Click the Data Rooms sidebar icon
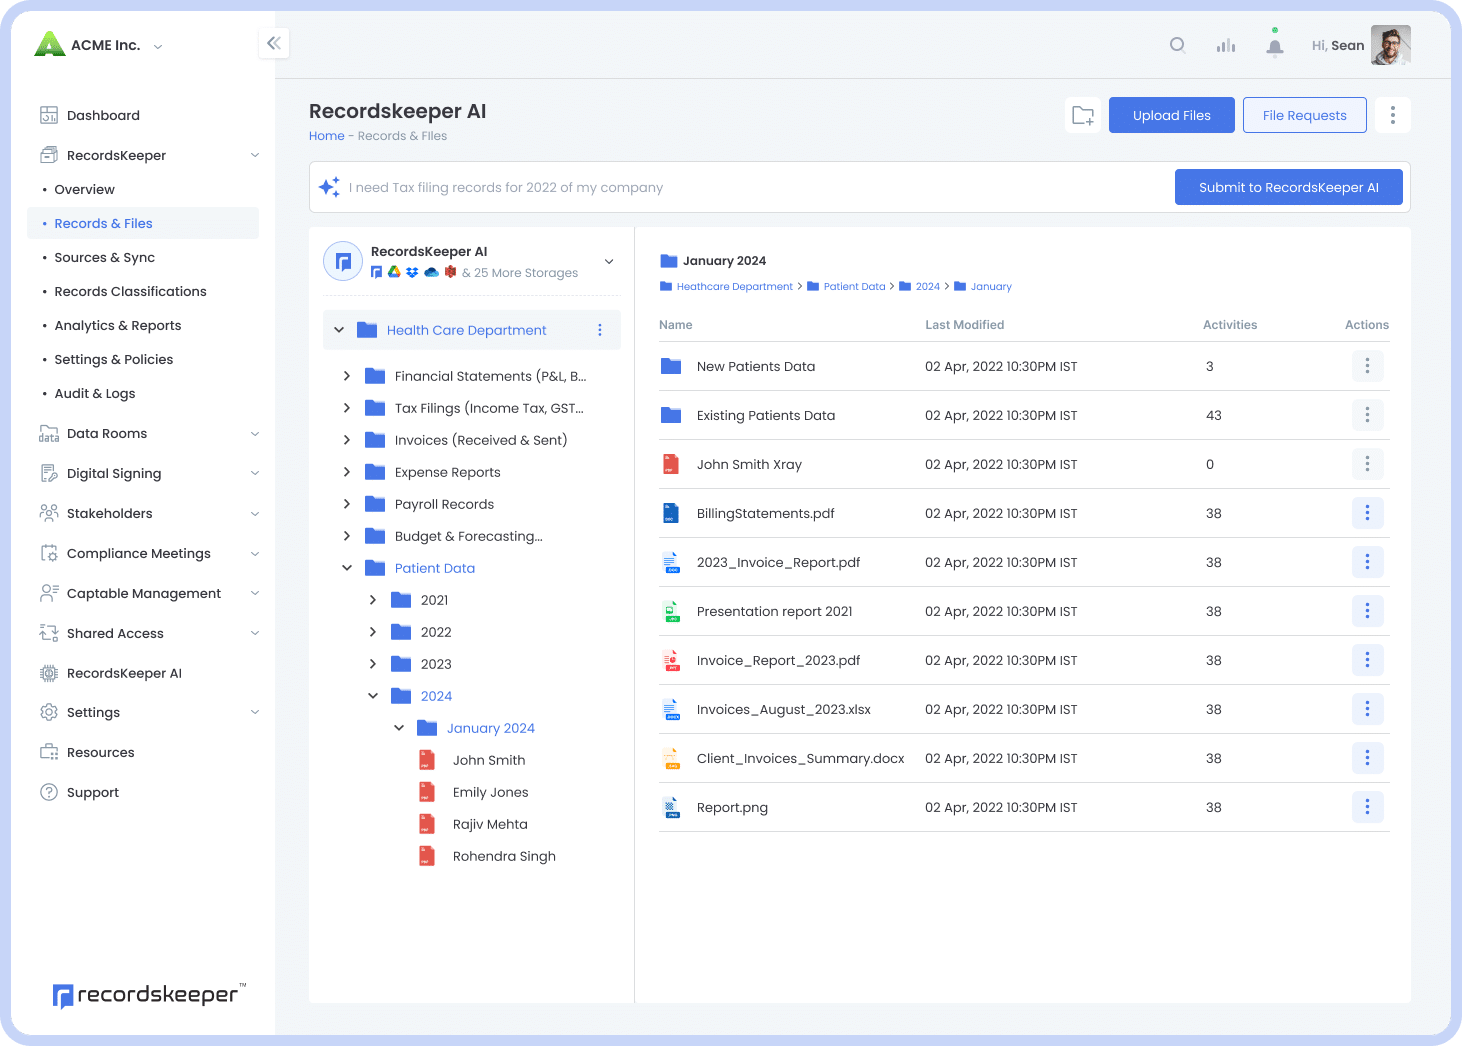1462x1046 pixels. coord(49,433)
